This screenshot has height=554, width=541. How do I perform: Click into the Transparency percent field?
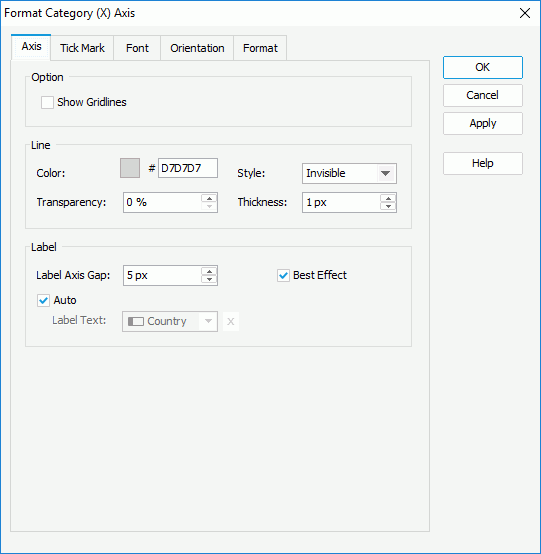[x=163, y=202]
